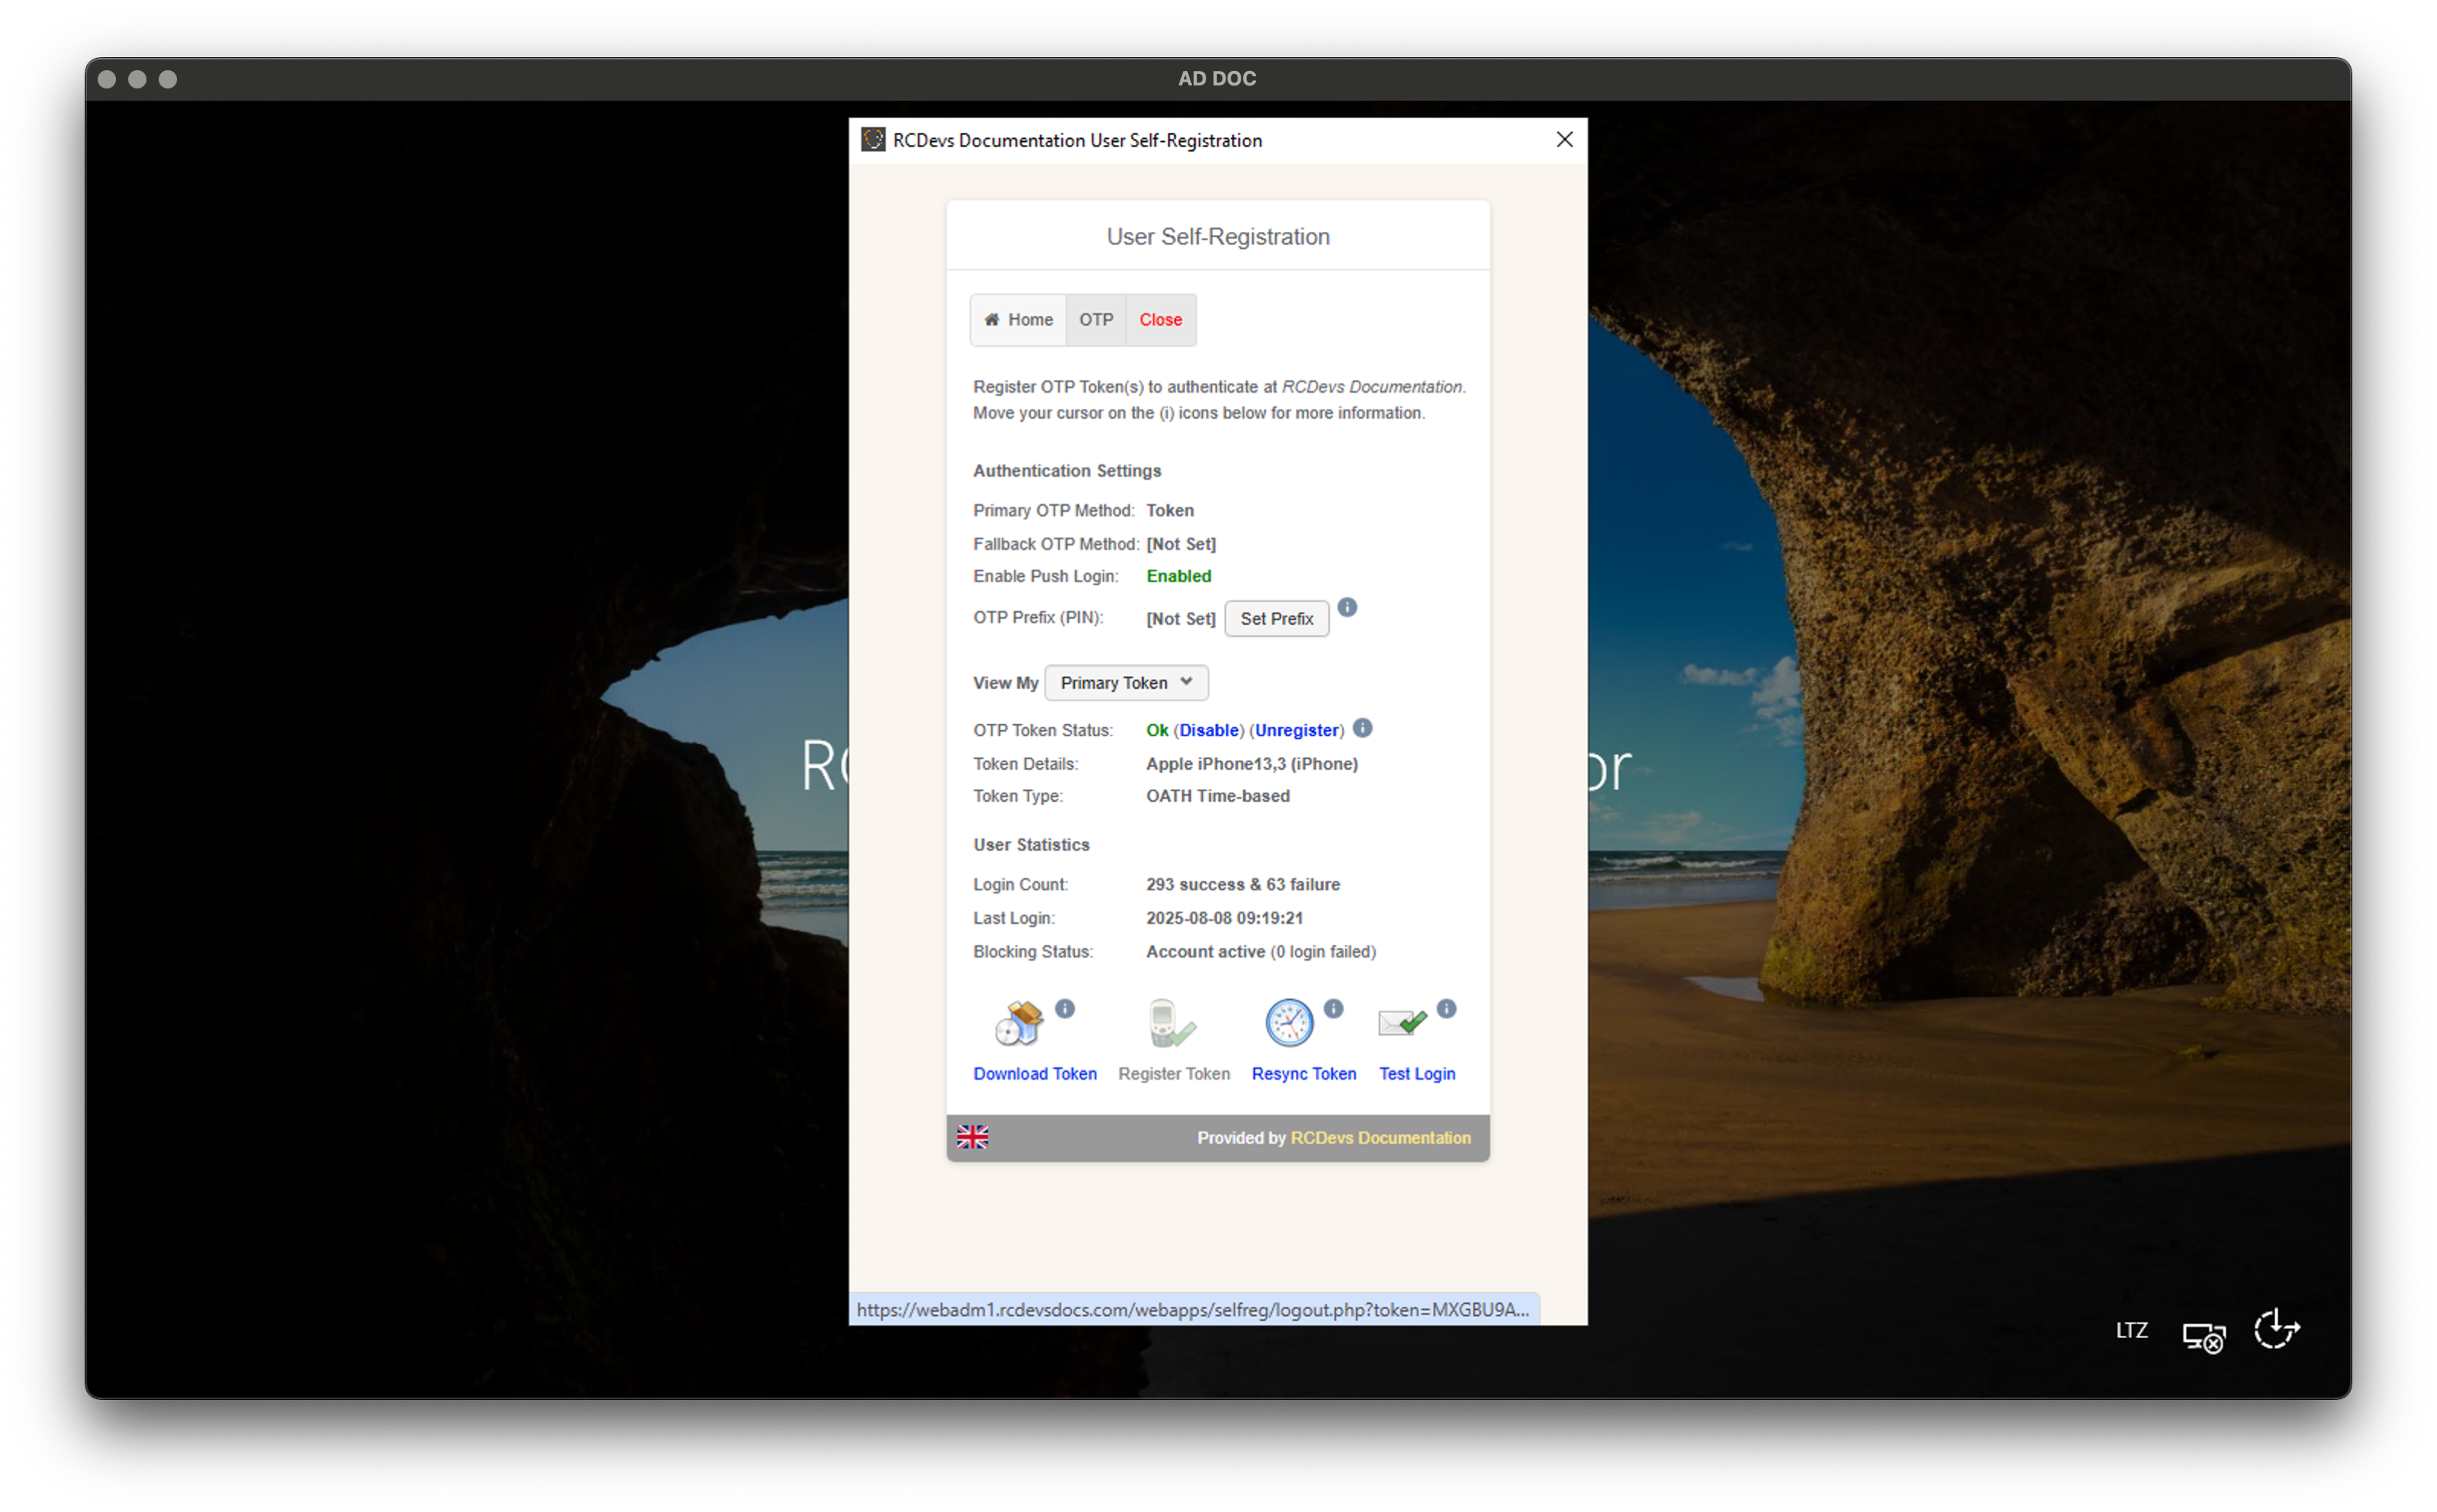Screen dimensions: 2437x1512
Task: Click 'Account active' blocking status
Action: 1205,952
